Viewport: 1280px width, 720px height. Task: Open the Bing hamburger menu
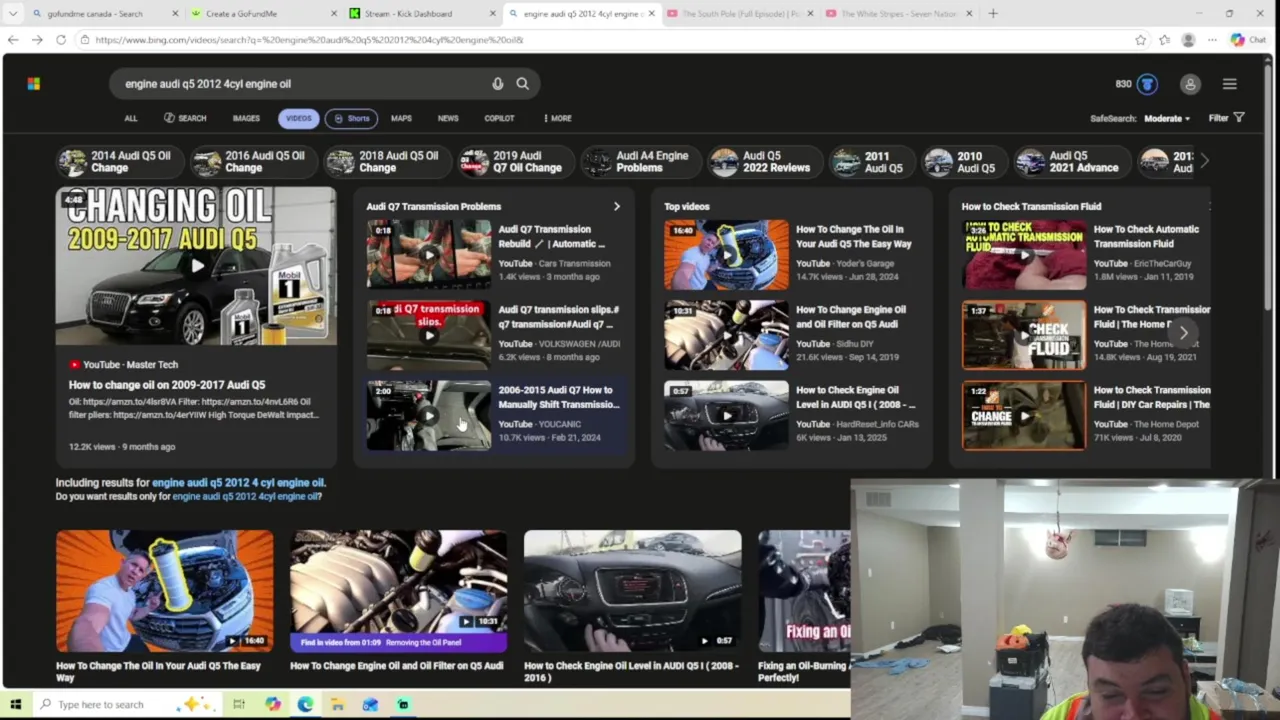pos(1230,84)
